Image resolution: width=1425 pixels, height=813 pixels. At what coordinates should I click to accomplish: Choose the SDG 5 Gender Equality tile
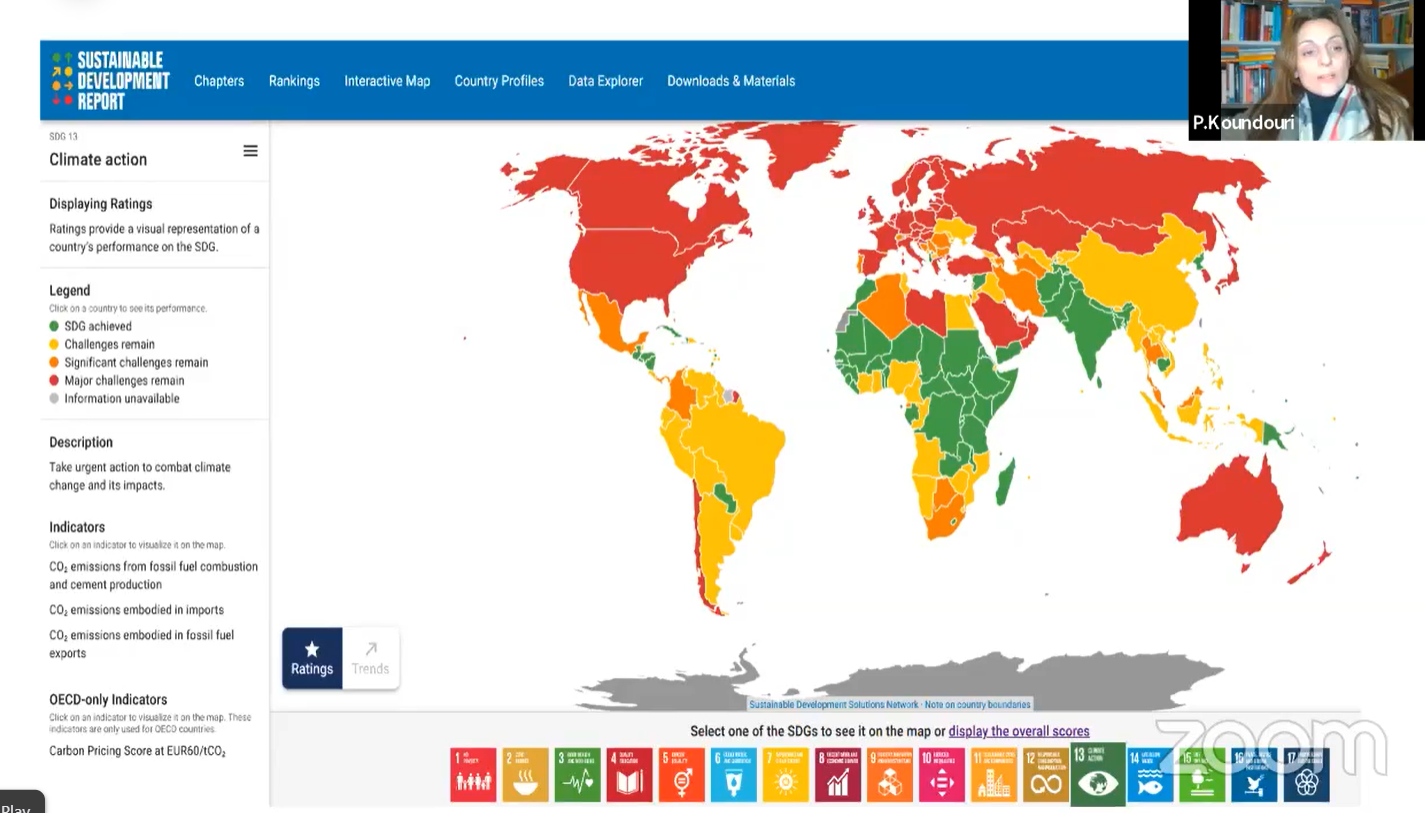tap(681, 774)
